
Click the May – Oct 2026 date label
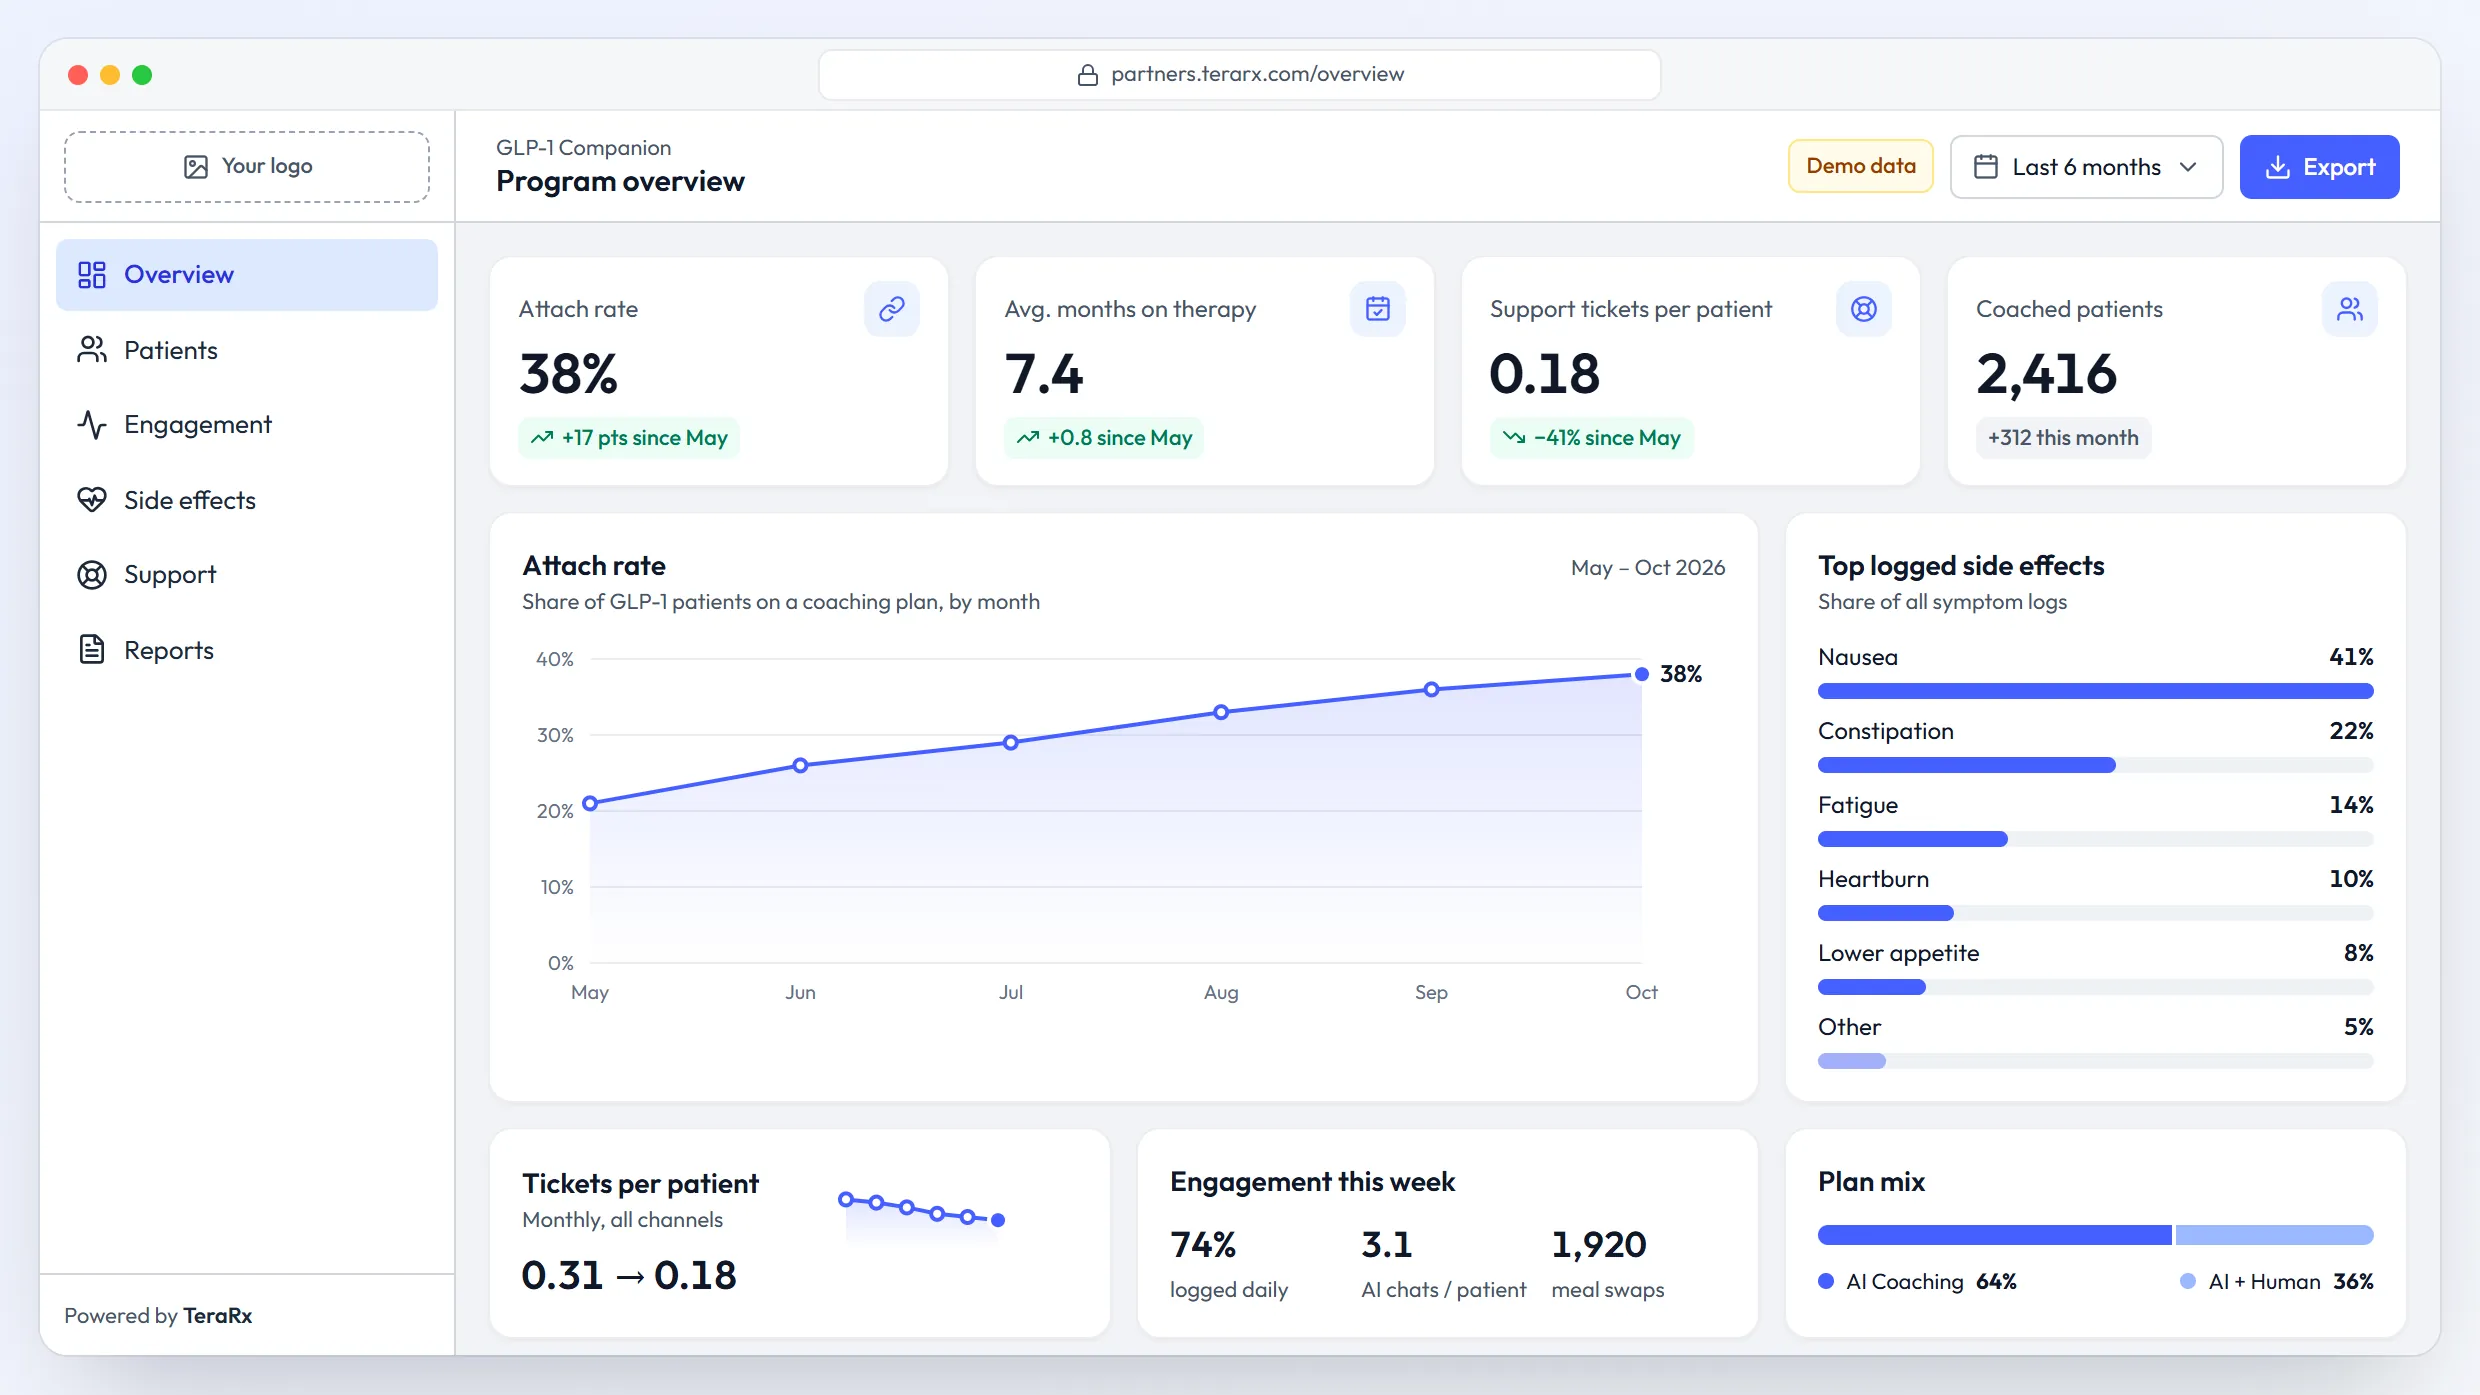coord(1648,568)
